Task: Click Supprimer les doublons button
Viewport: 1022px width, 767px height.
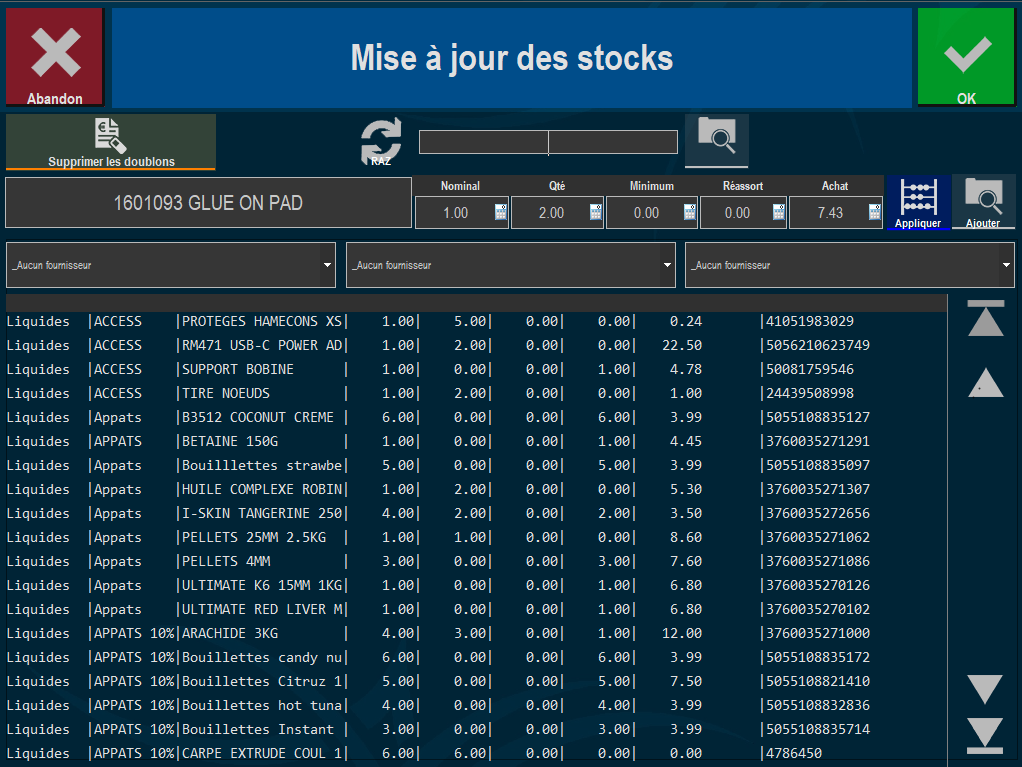Action: pos(111,142)
